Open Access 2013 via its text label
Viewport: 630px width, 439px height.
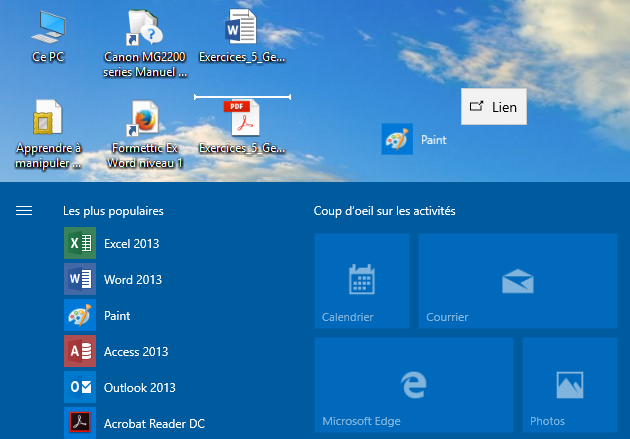click(x=136, y=352)
